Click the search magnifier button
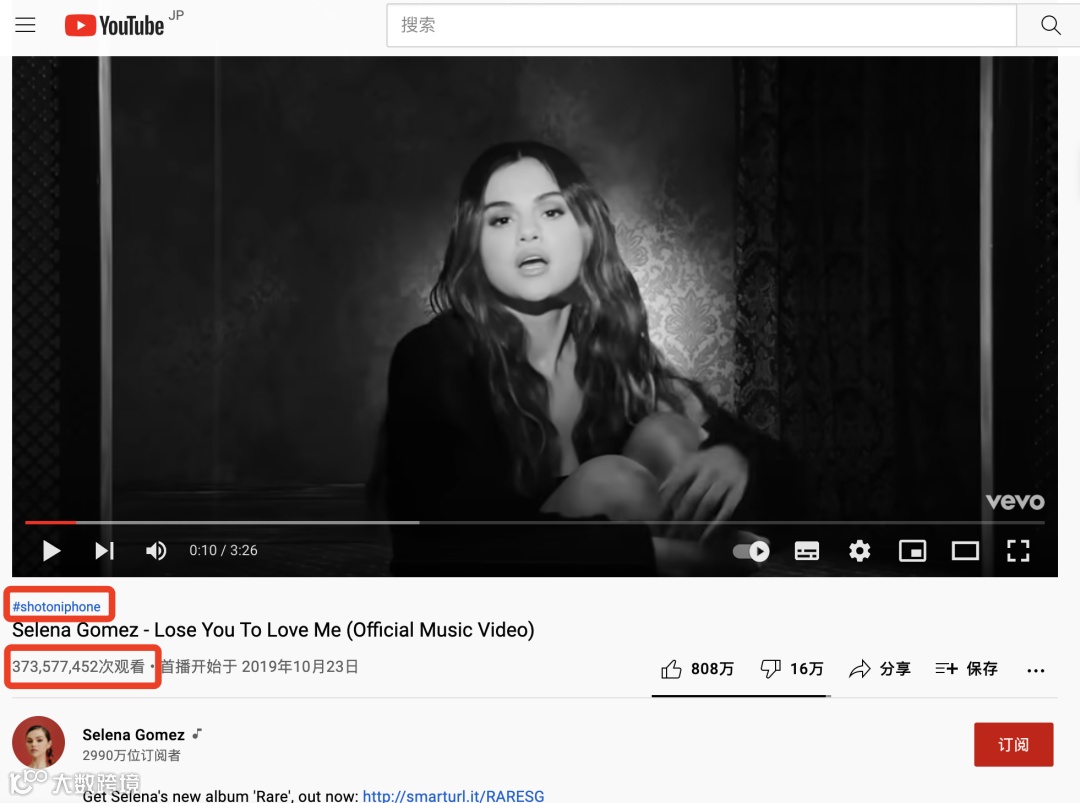Viewport: 1080px width, 803px height. point(1050,25)
